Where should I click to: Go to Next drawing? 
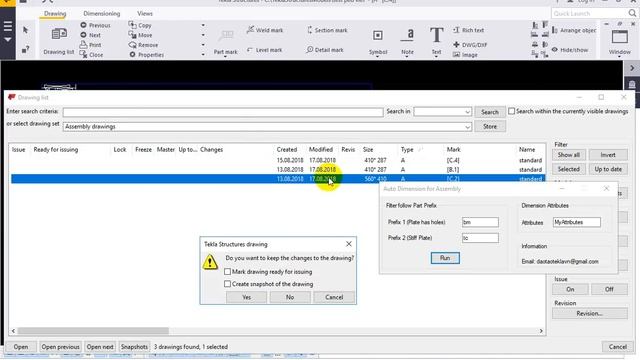tap(91, 35)
